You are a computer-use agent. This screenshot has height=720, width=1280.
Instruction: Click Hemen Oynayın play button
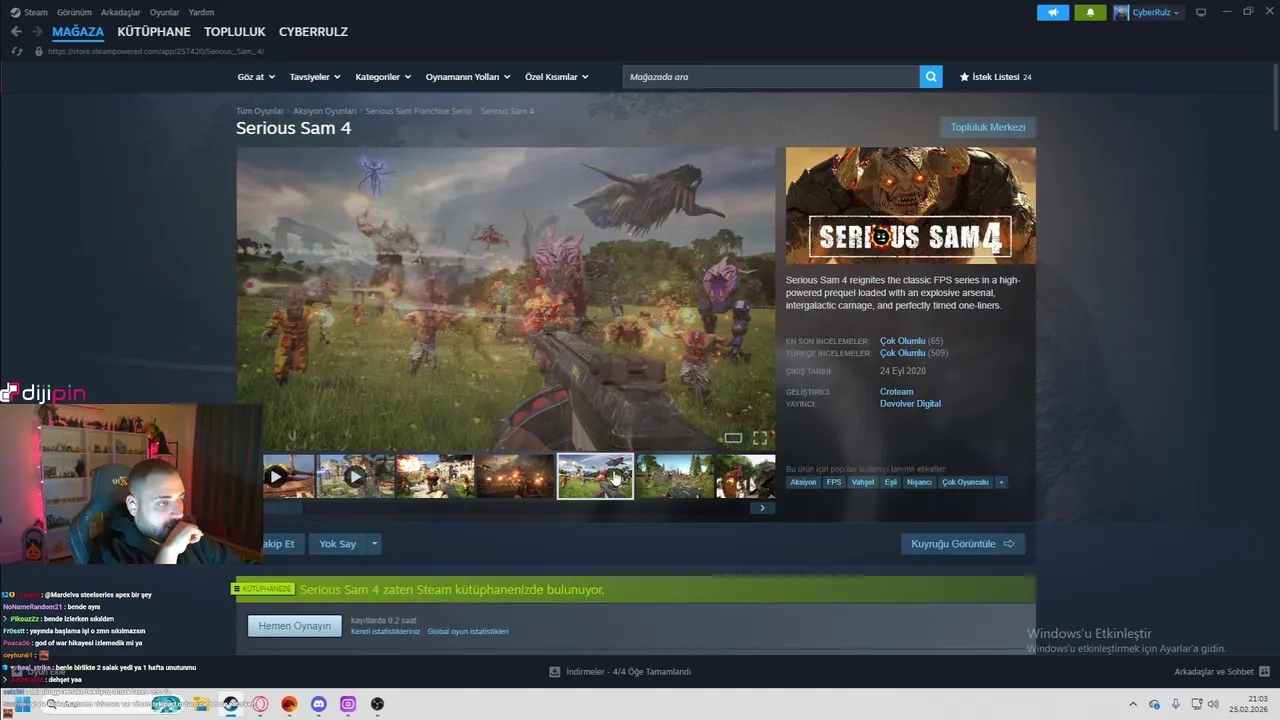coord(295,626)
